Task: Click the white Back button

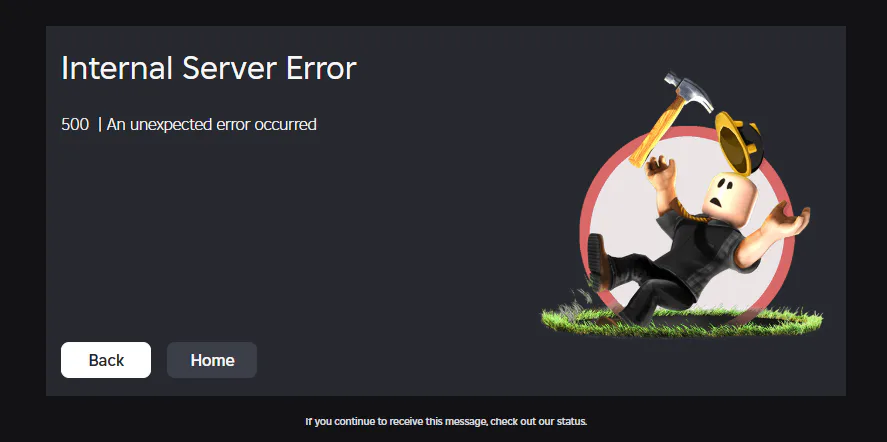Action: coord(106,360)
